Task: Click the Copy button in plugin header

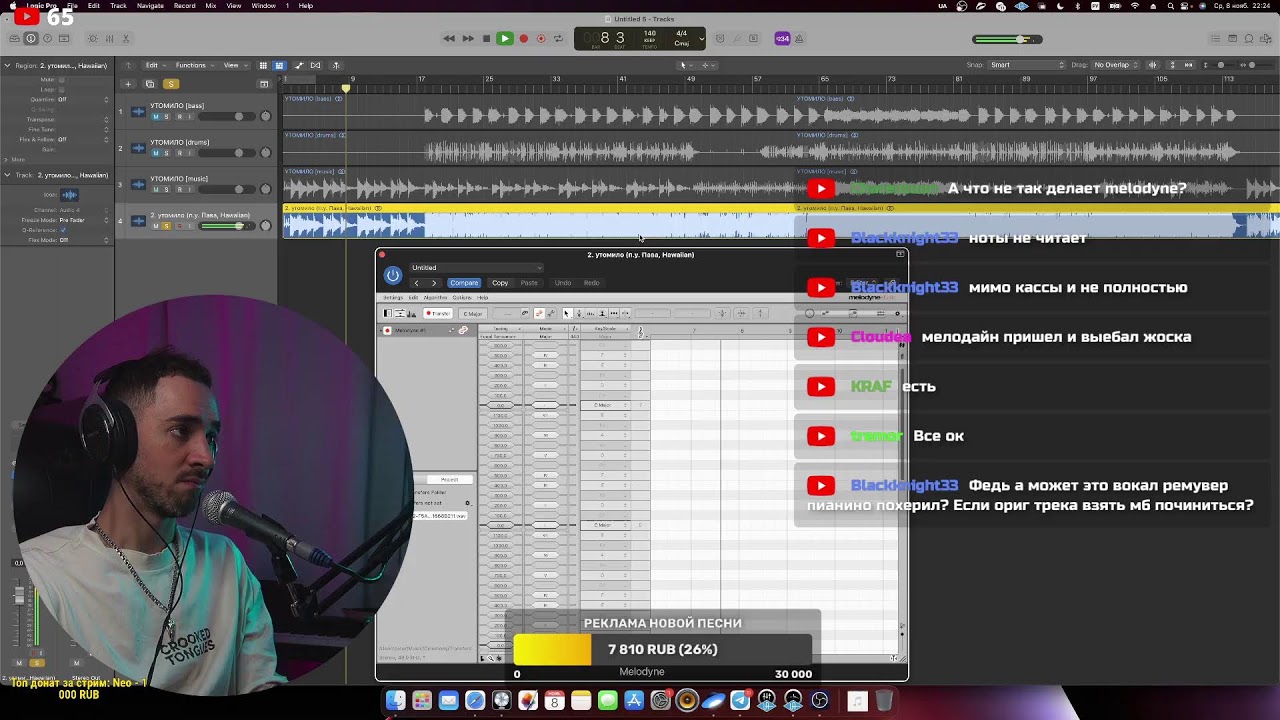Action: [x=500, y=283]
